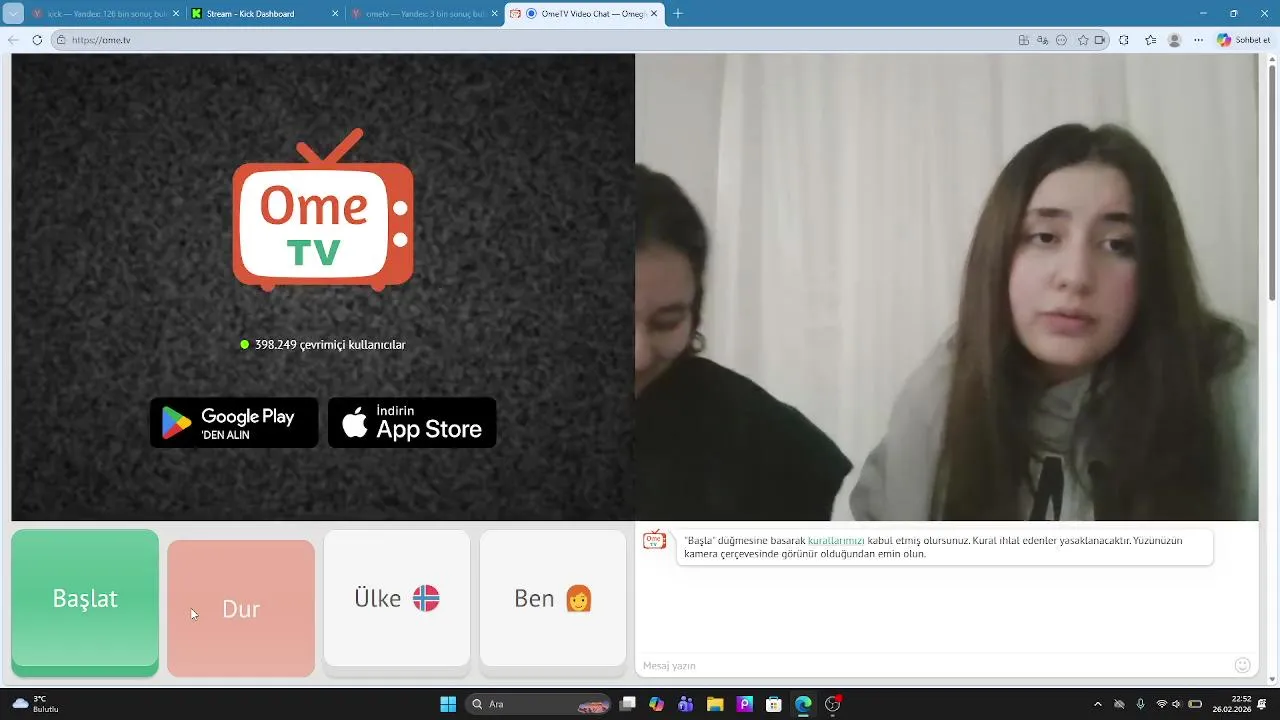Open Microsoft Teams from the taskbar
Viewport: 1280px width, 720px height.
pos(685,704)
